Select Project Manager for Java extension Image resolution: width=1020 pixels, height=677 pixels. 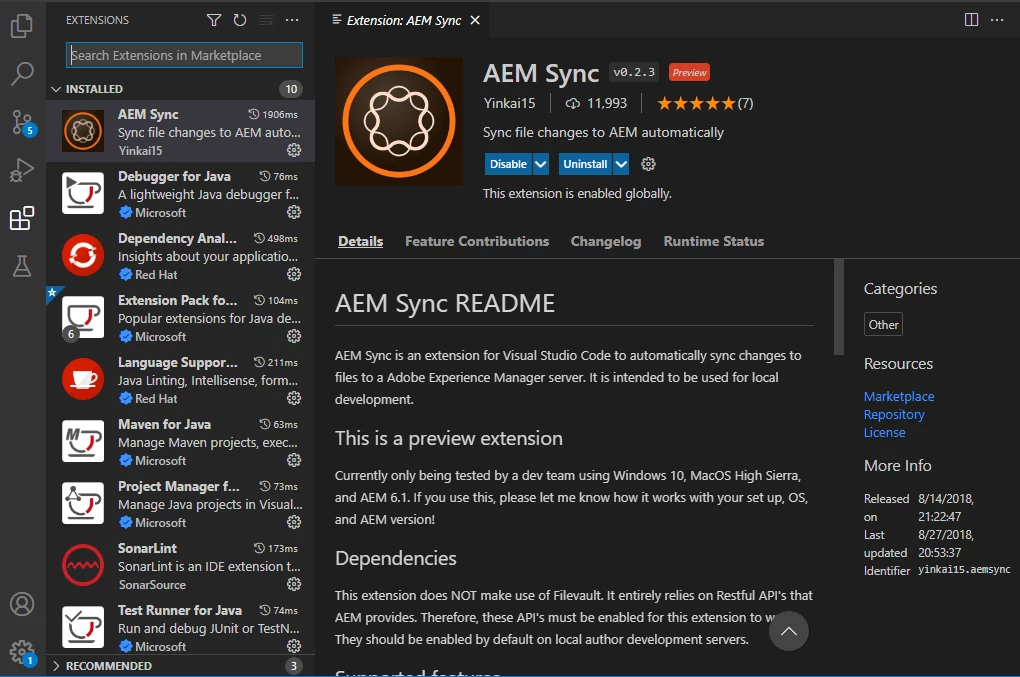tap(180, 503)
